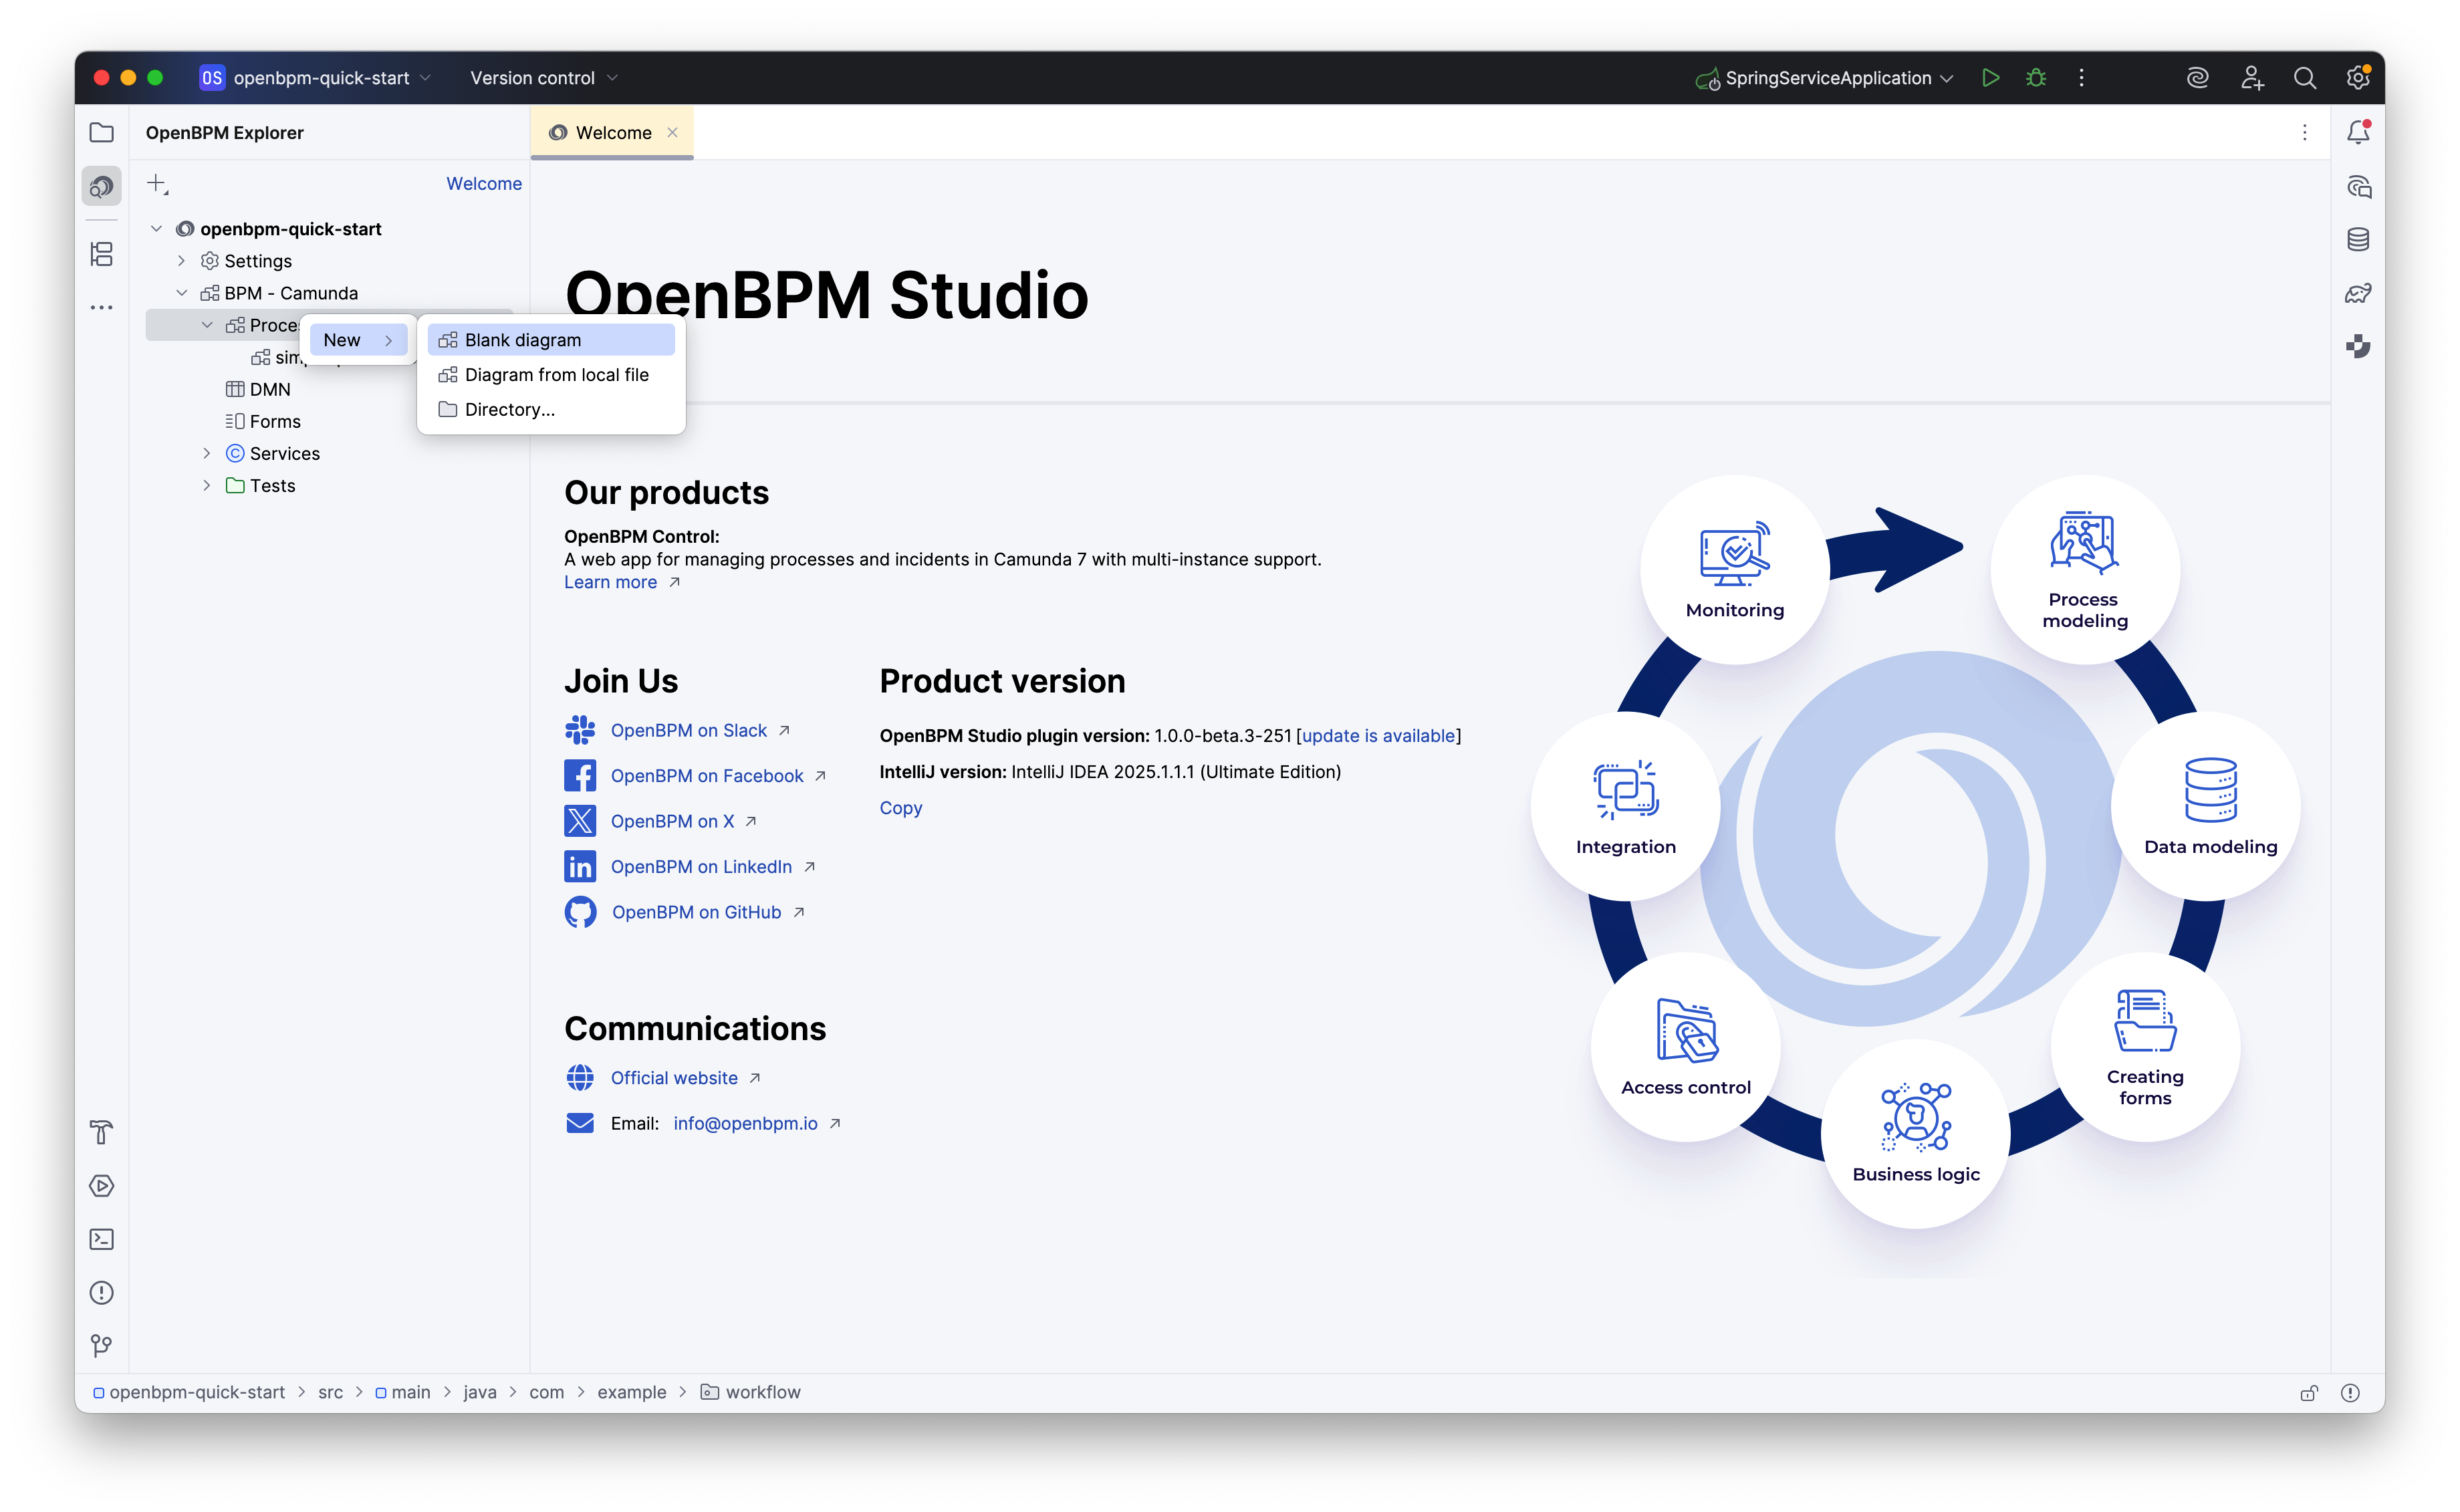Image resolution: width=2460 pixels, height=1512 pixels.
Task: Collapse the BPM - Camunda node
Action: click(x=181, y=293)
